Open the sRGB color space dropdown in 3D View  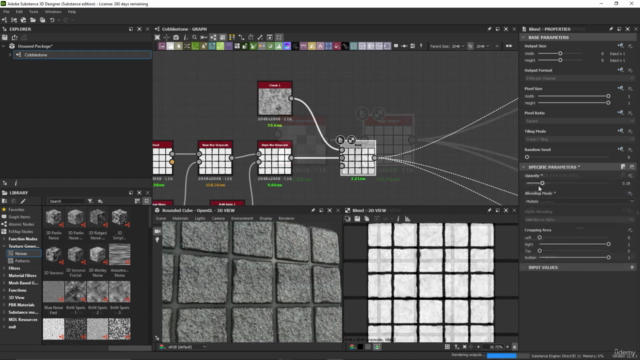(x=187, y=347)
